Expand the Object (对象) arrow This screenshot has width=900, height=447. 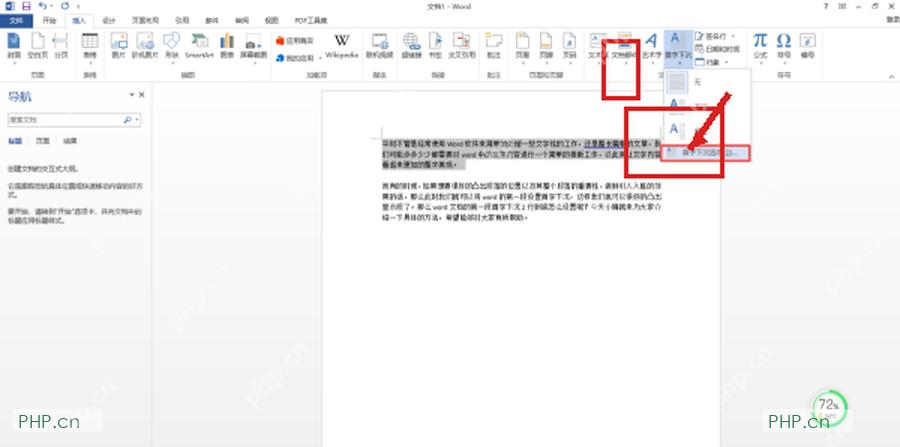pyautogui.click(x=727, y=62)
